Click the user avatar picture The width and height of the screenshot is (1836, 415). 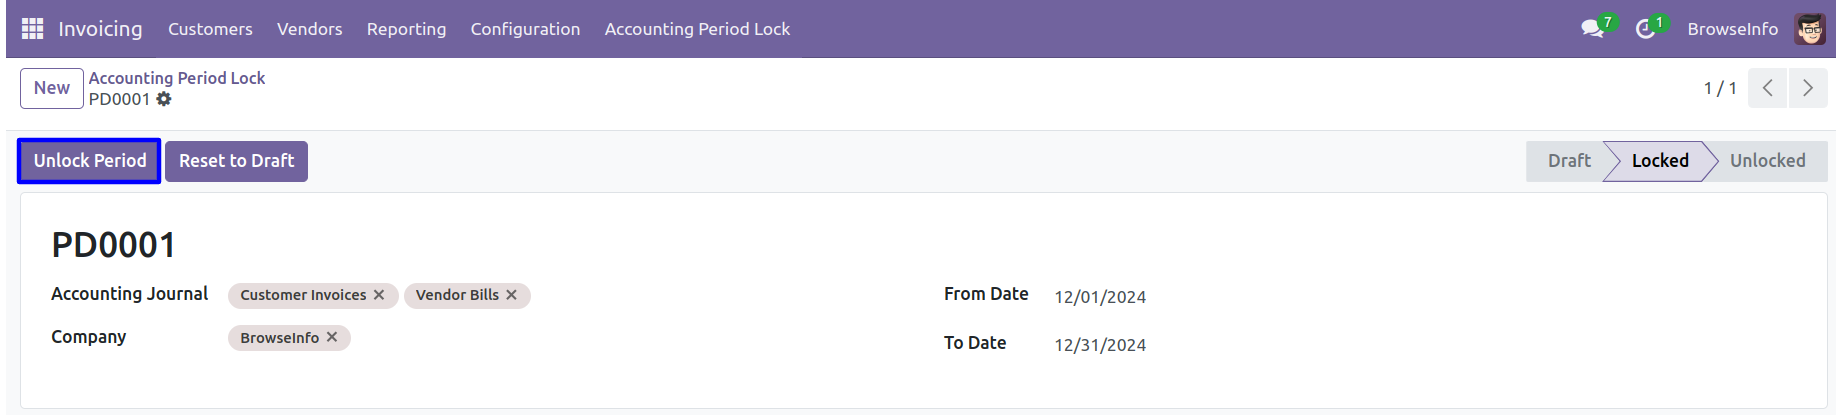click(x=1810, y=29)
